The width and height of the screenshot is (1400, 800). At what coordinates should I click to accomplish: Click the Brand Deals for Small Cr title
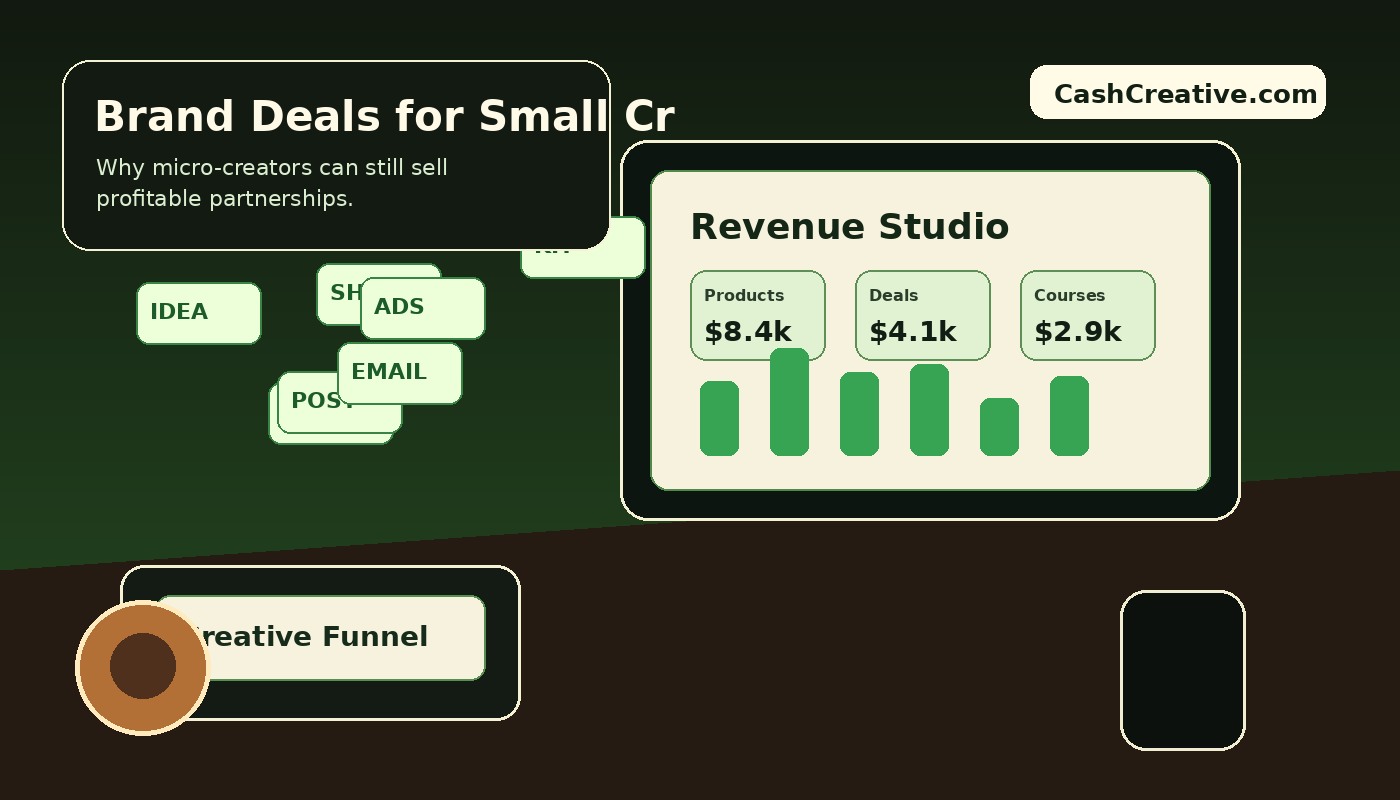[x=384, y=117]
